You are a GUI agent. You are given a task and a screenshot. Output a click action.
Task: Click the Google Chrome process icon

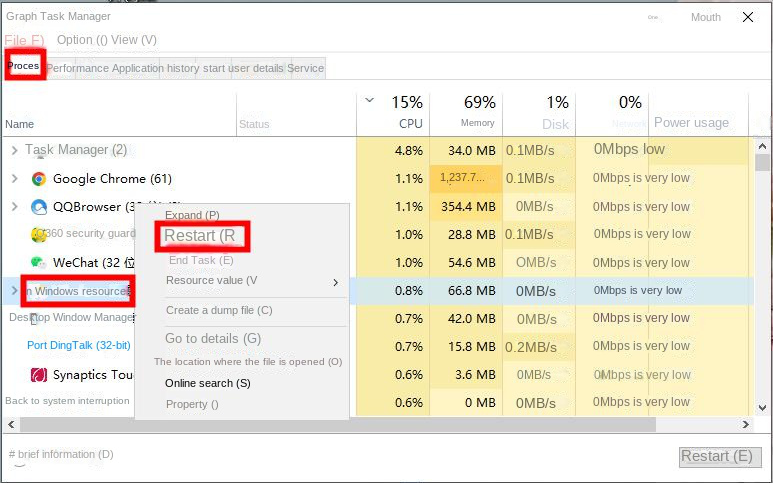[x=39, y=179]
